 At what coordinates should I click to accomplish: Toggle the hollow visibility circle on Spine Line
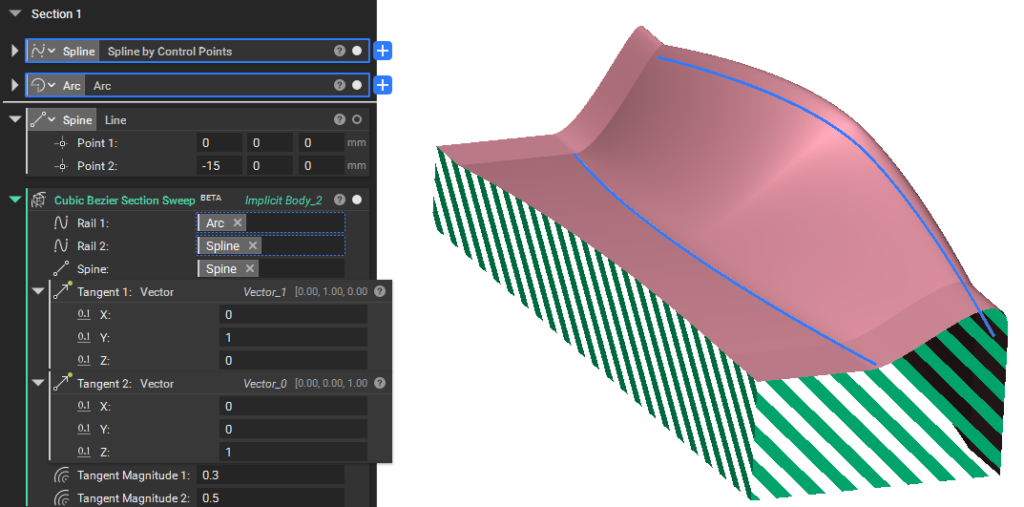(357, 120)
